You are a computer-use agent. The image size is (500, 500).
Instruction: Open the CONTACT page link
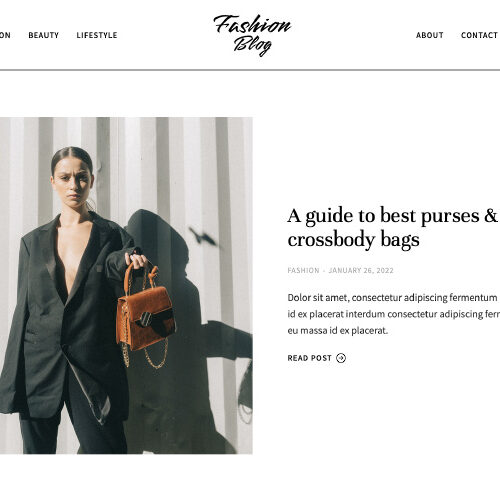click(x=479, y=35)
